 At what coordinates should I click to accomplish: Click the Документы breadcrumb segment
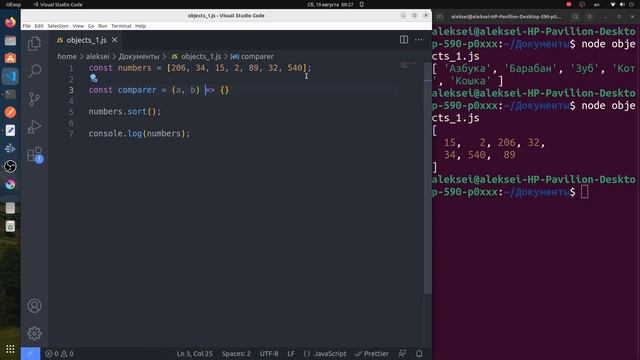[139, 56]
